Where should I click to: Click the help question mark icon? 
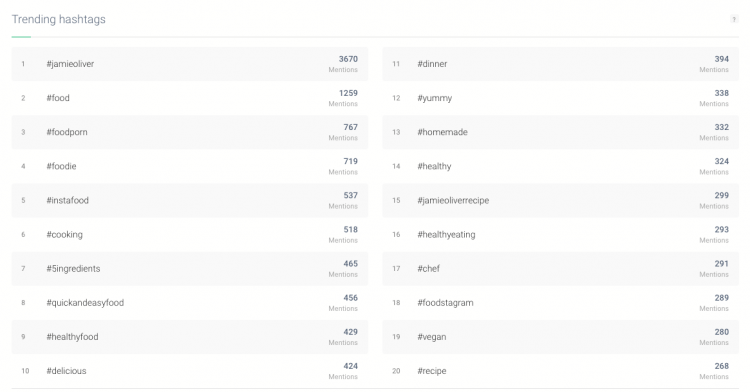pyautogui.click(x=734, y=20)
